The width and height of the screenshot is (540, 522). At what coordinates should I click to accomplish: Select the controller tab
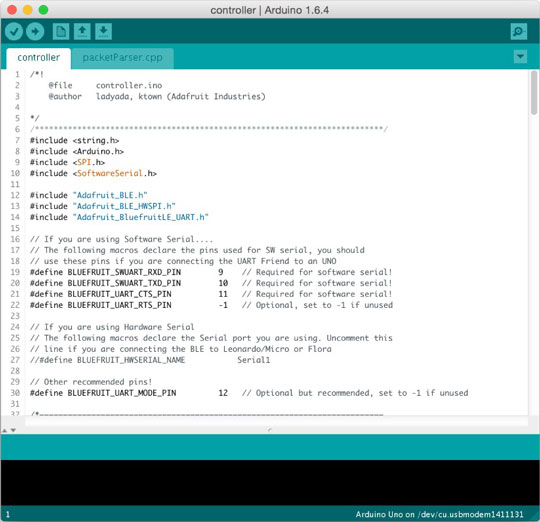point(39,58)
